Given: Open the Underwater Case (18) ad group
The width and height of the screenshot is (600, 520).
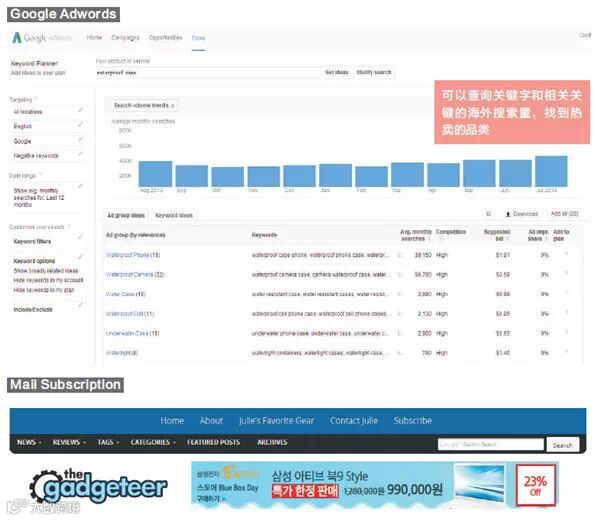Looking at the screenshot, I should click(x=132, y=333).
